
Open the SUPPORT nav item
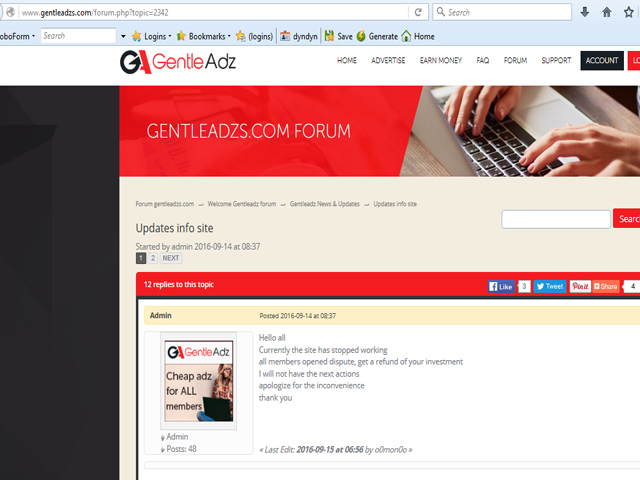tap(556, 60)
